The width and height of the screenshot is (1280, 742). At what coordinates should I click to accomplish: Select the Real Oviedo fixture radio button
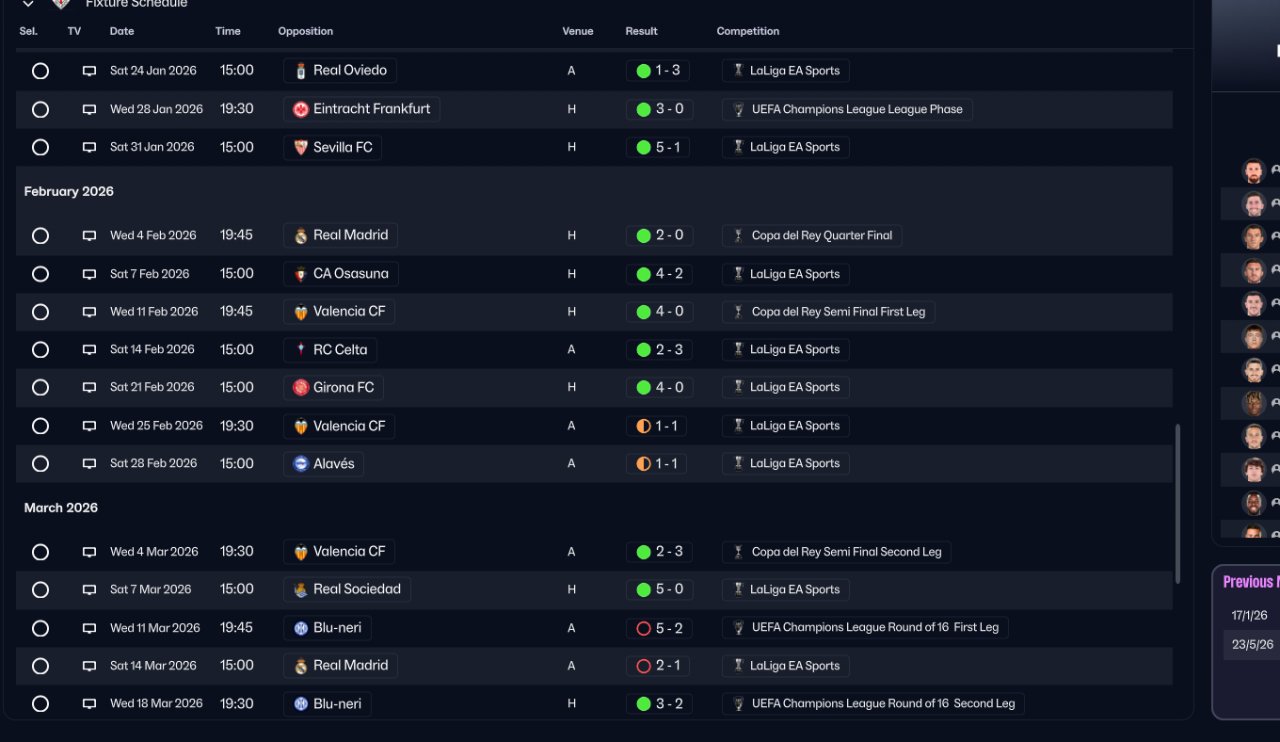click(x=40, y=71)
